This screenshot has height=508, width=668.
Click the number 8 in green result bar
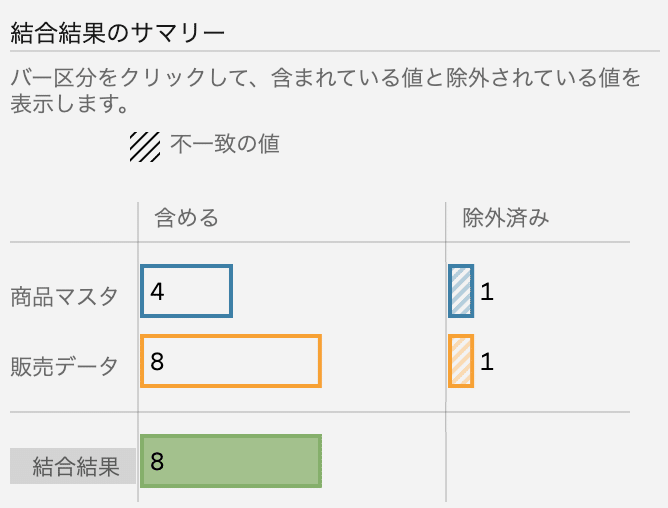(157, 462)
